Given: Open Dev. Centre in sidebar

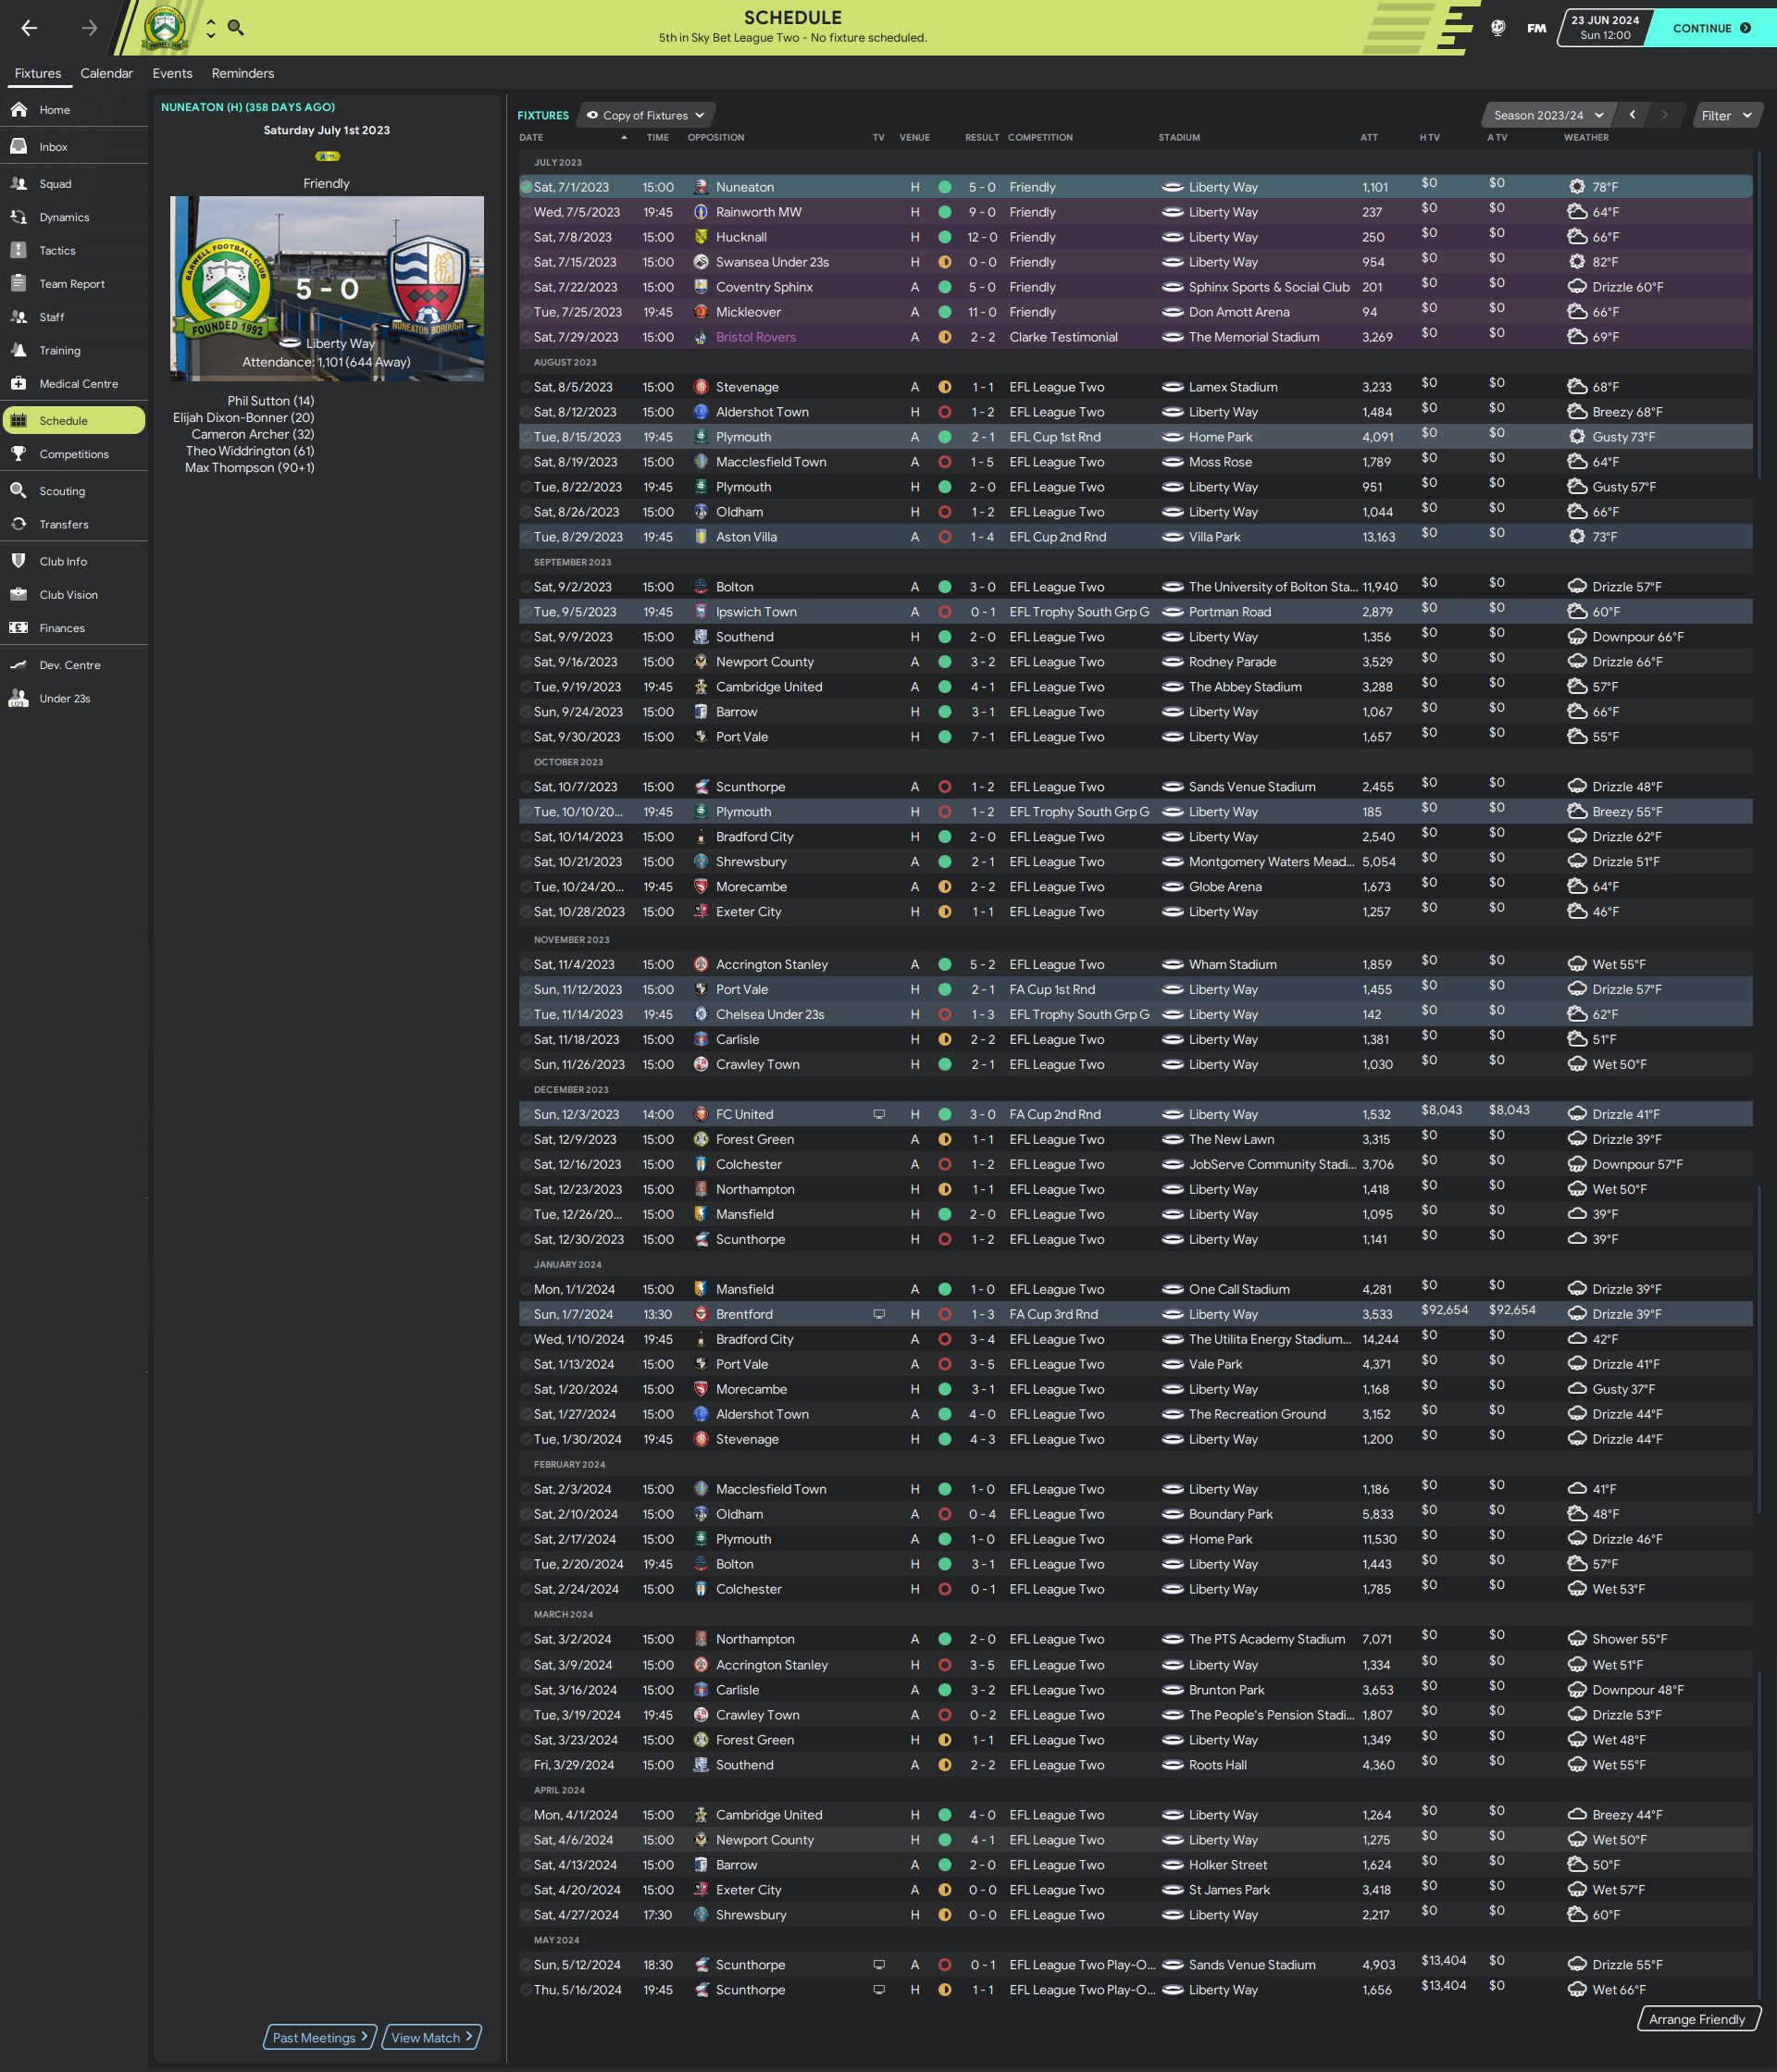Looking at the screenshot, I should 74,665.
